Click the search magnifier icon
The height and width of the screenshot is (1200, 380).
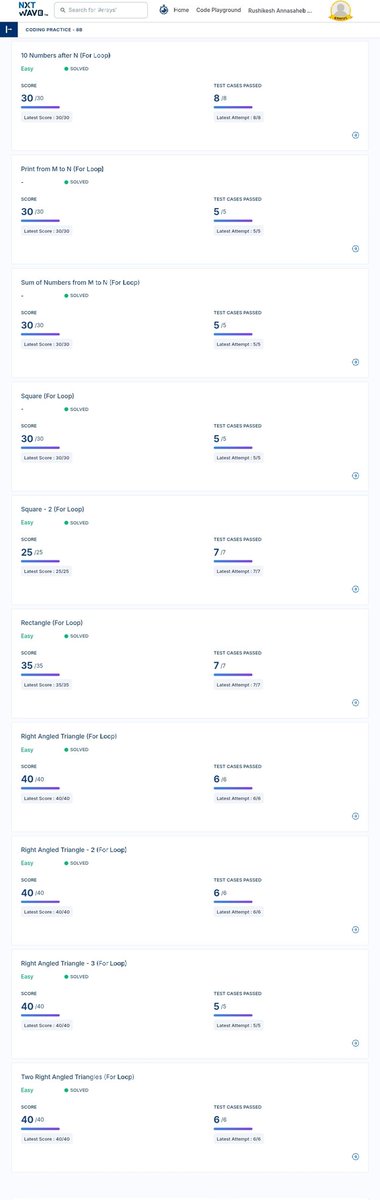point(63,10)
